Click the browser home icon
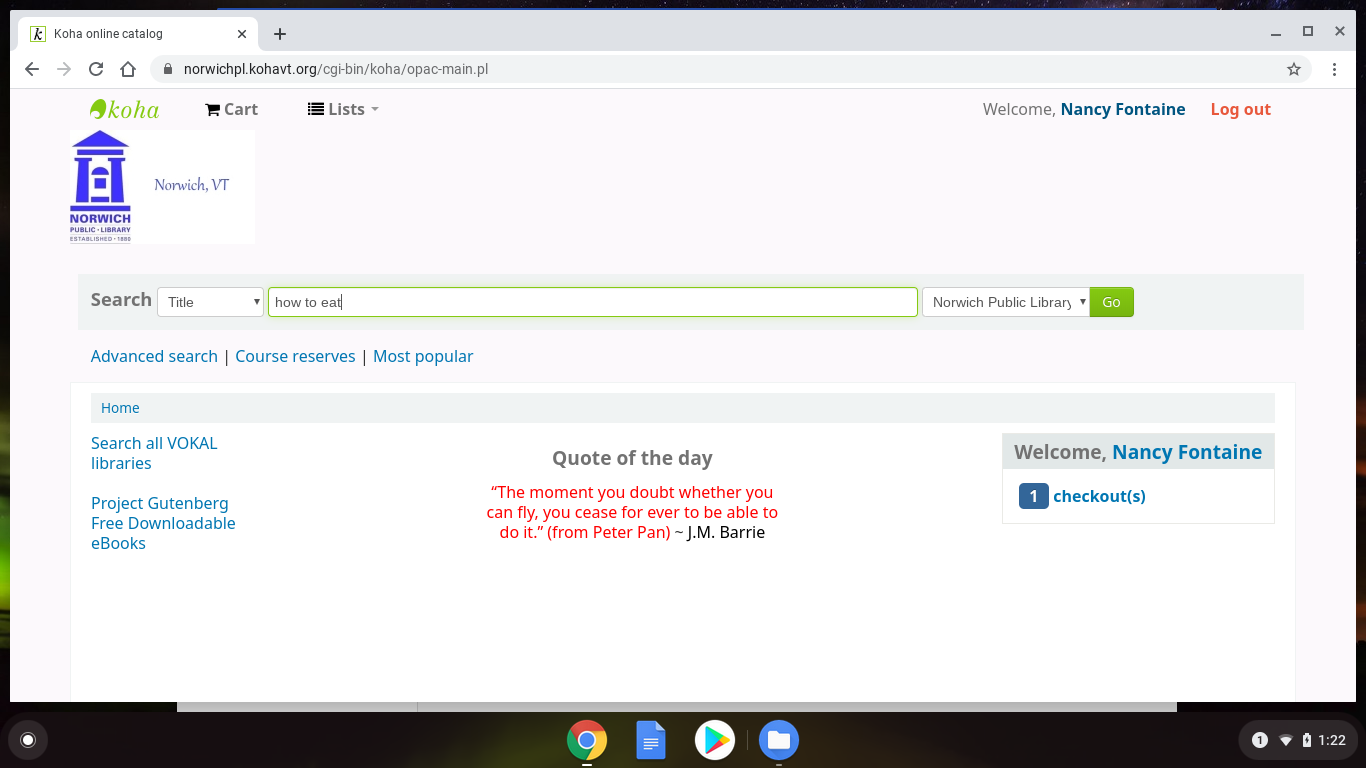This screenshot has height=768, width=1366. pyautogui.click(x=128, y=69)
